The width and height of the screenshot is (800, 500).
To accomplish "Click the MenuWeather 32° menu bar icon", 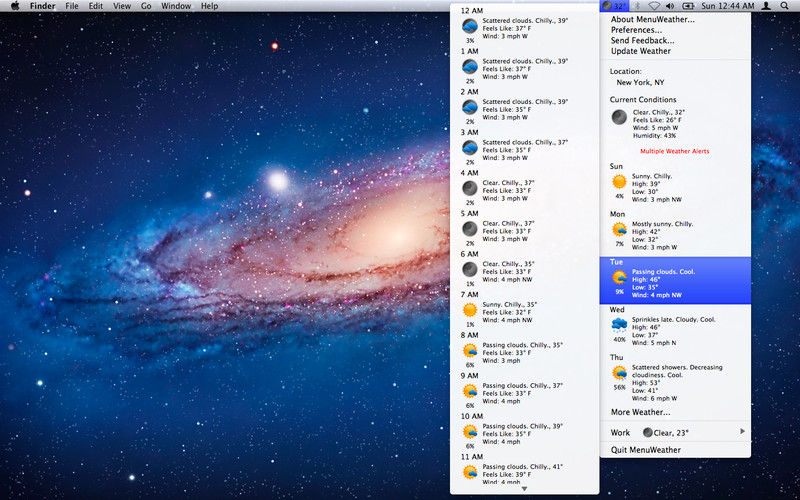I will pyautogui.click(x=614, y=6).
